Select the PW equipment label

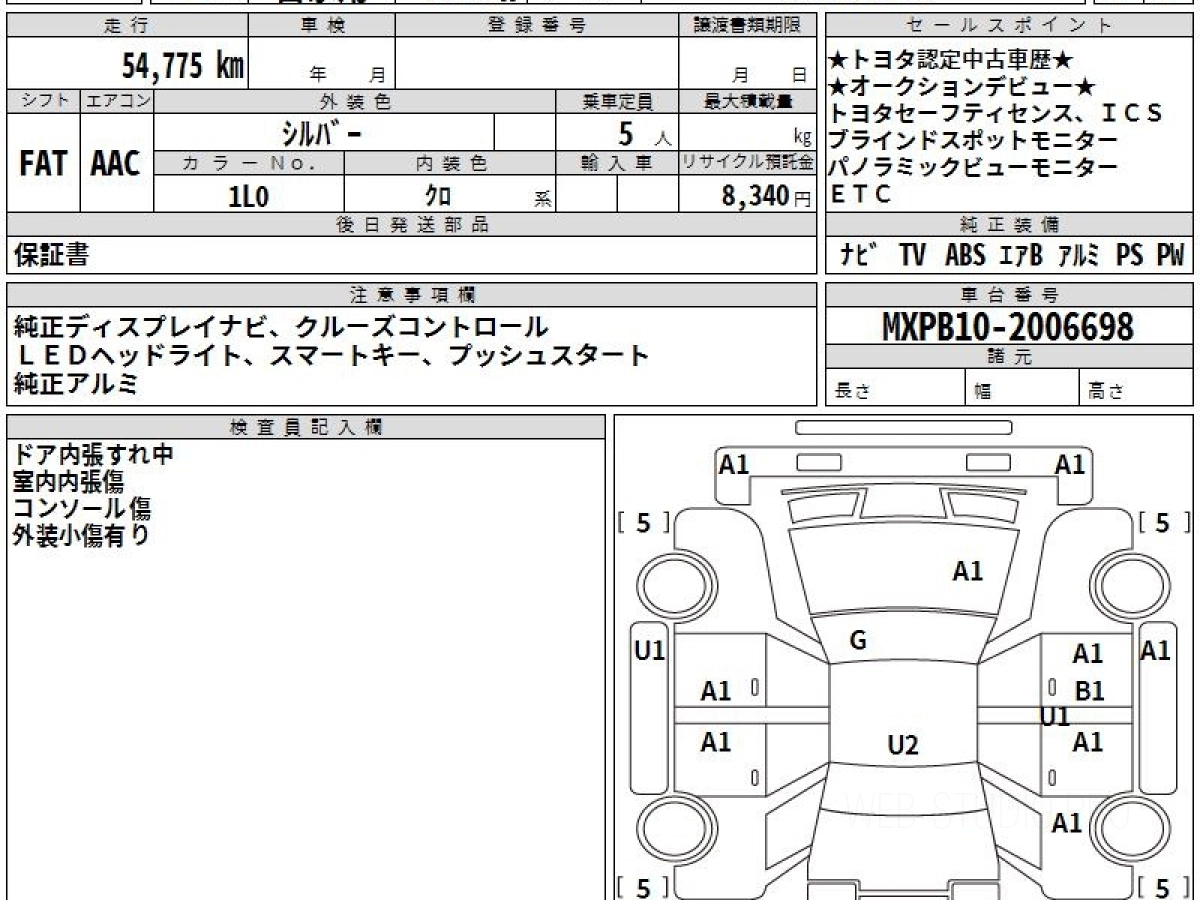pyautogui.click(x=1170, y=256)
